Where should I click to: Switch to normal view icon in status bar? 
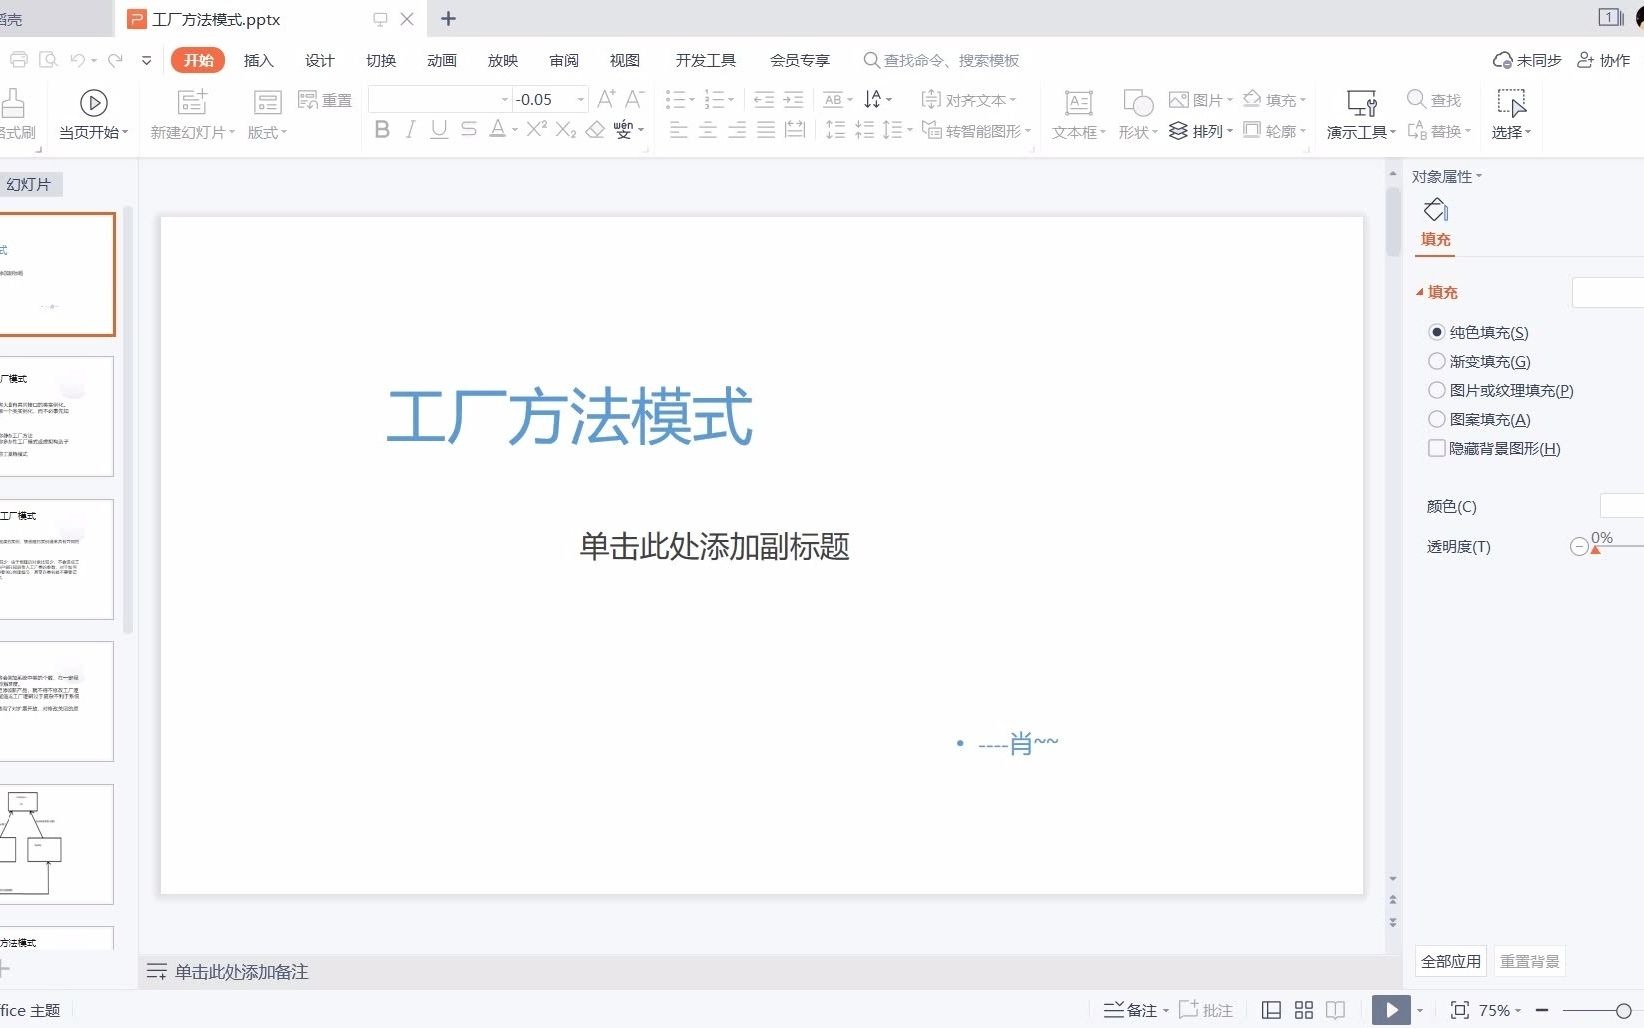coord(1271,1010)
